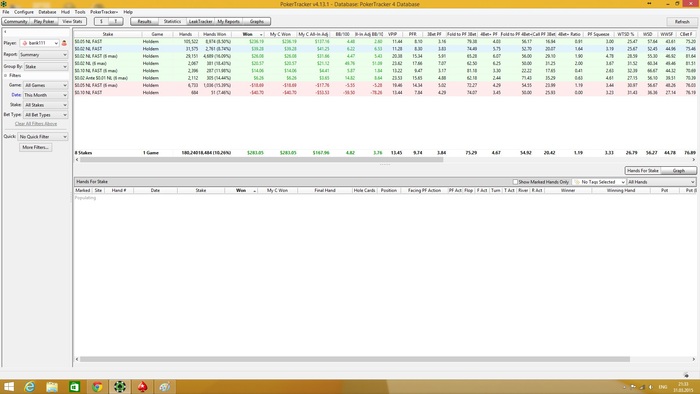Click the Action Center flag in the tray
The image size is (700, 394).
tap(633, 387)
